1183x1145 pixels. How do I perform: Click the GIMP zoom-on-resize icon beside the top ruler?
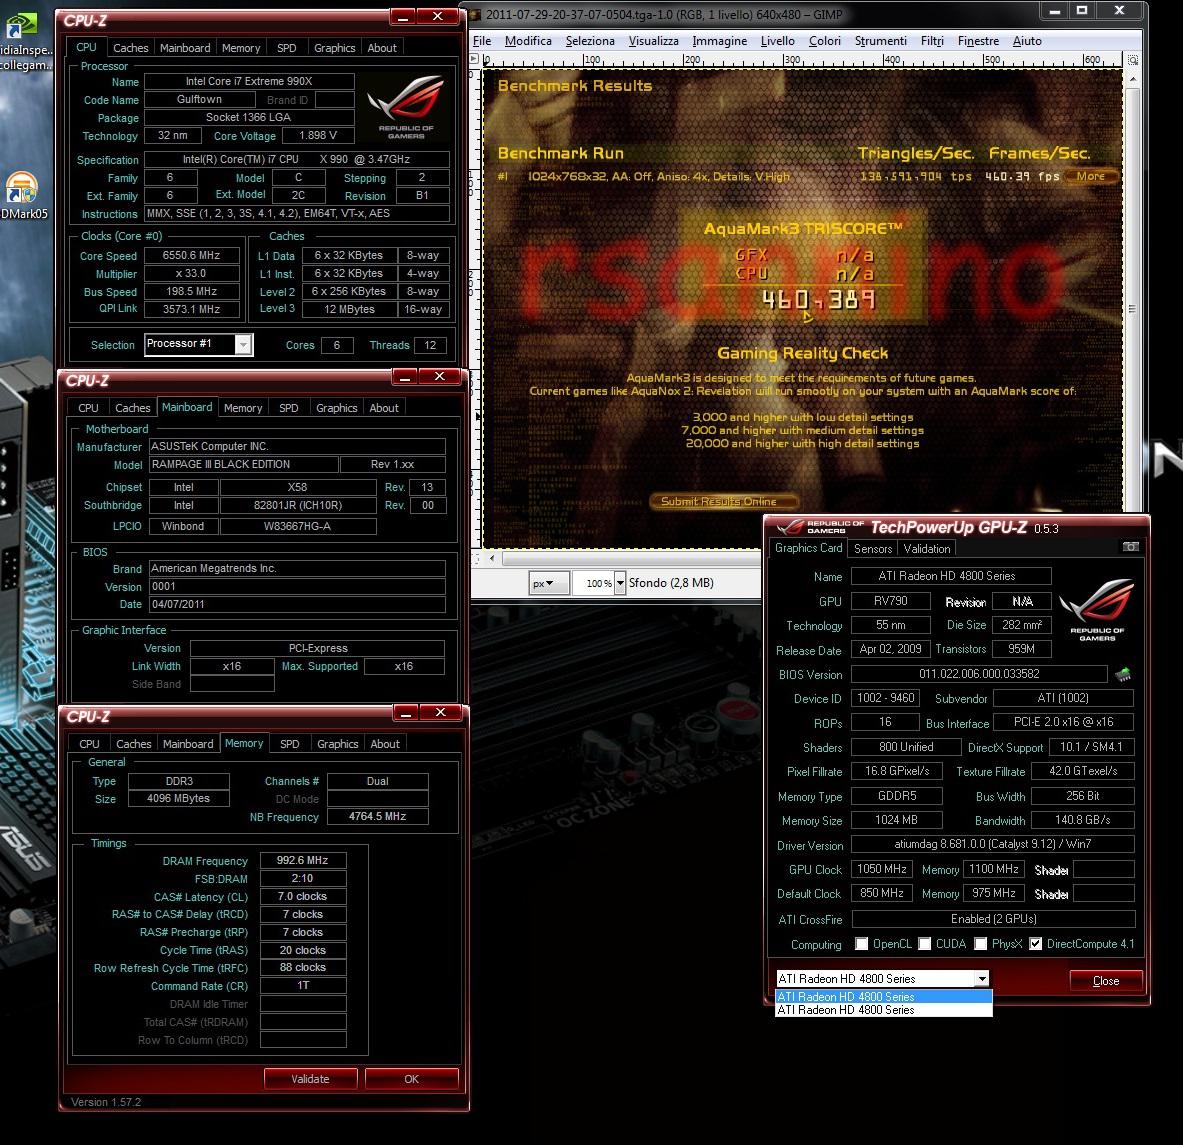click(x=1132, y=60)
